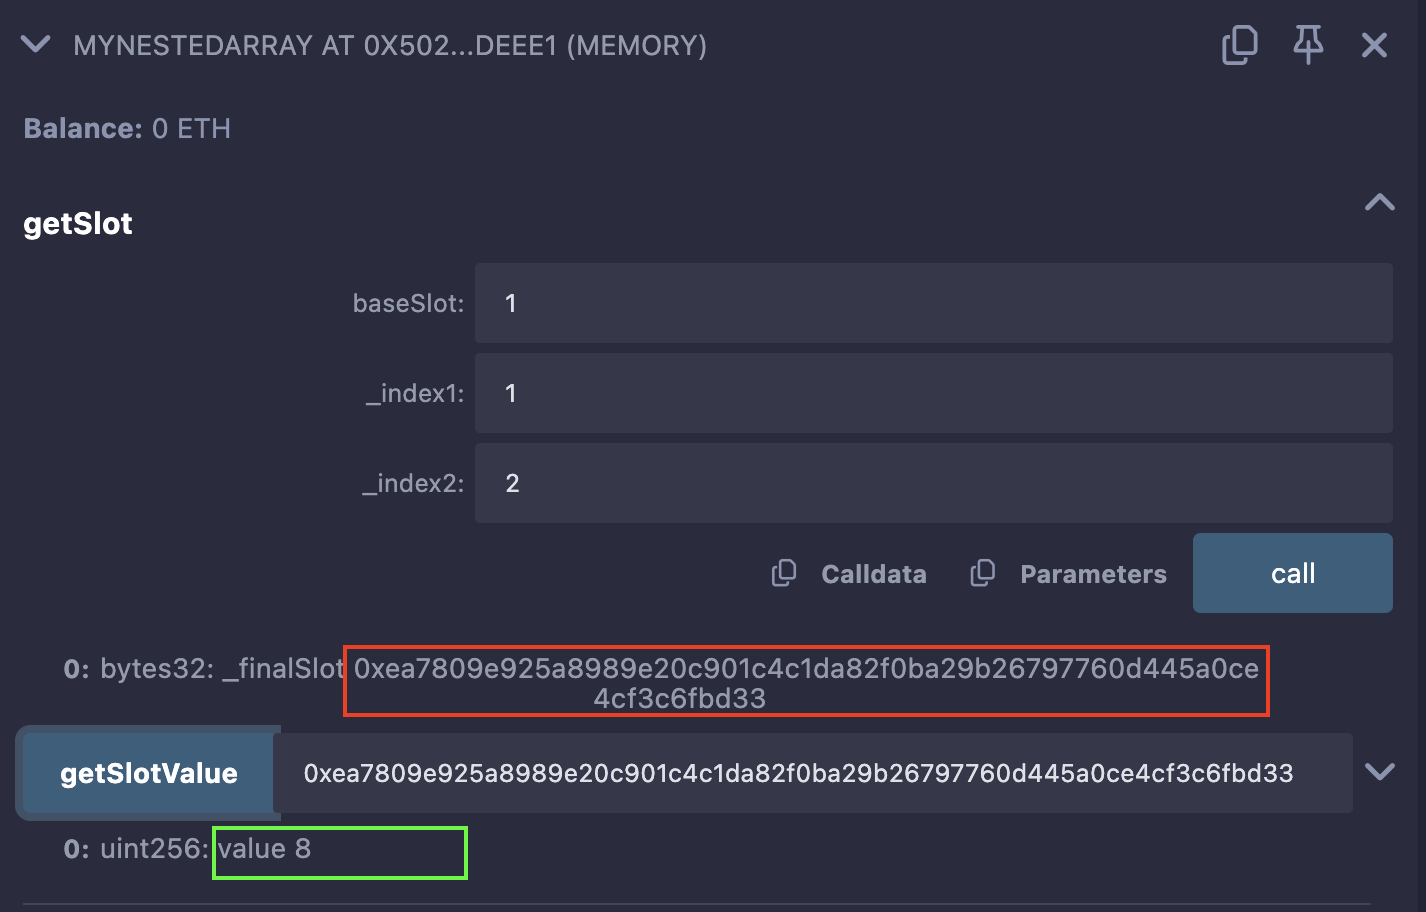Focus the baseSlot input field
1426x912 pixels.
tap(932, 303)
